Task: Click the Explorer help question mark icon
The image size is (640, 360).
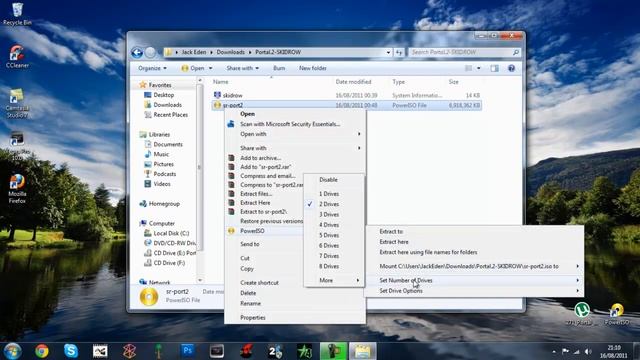Action: click(x=511, y=68)
